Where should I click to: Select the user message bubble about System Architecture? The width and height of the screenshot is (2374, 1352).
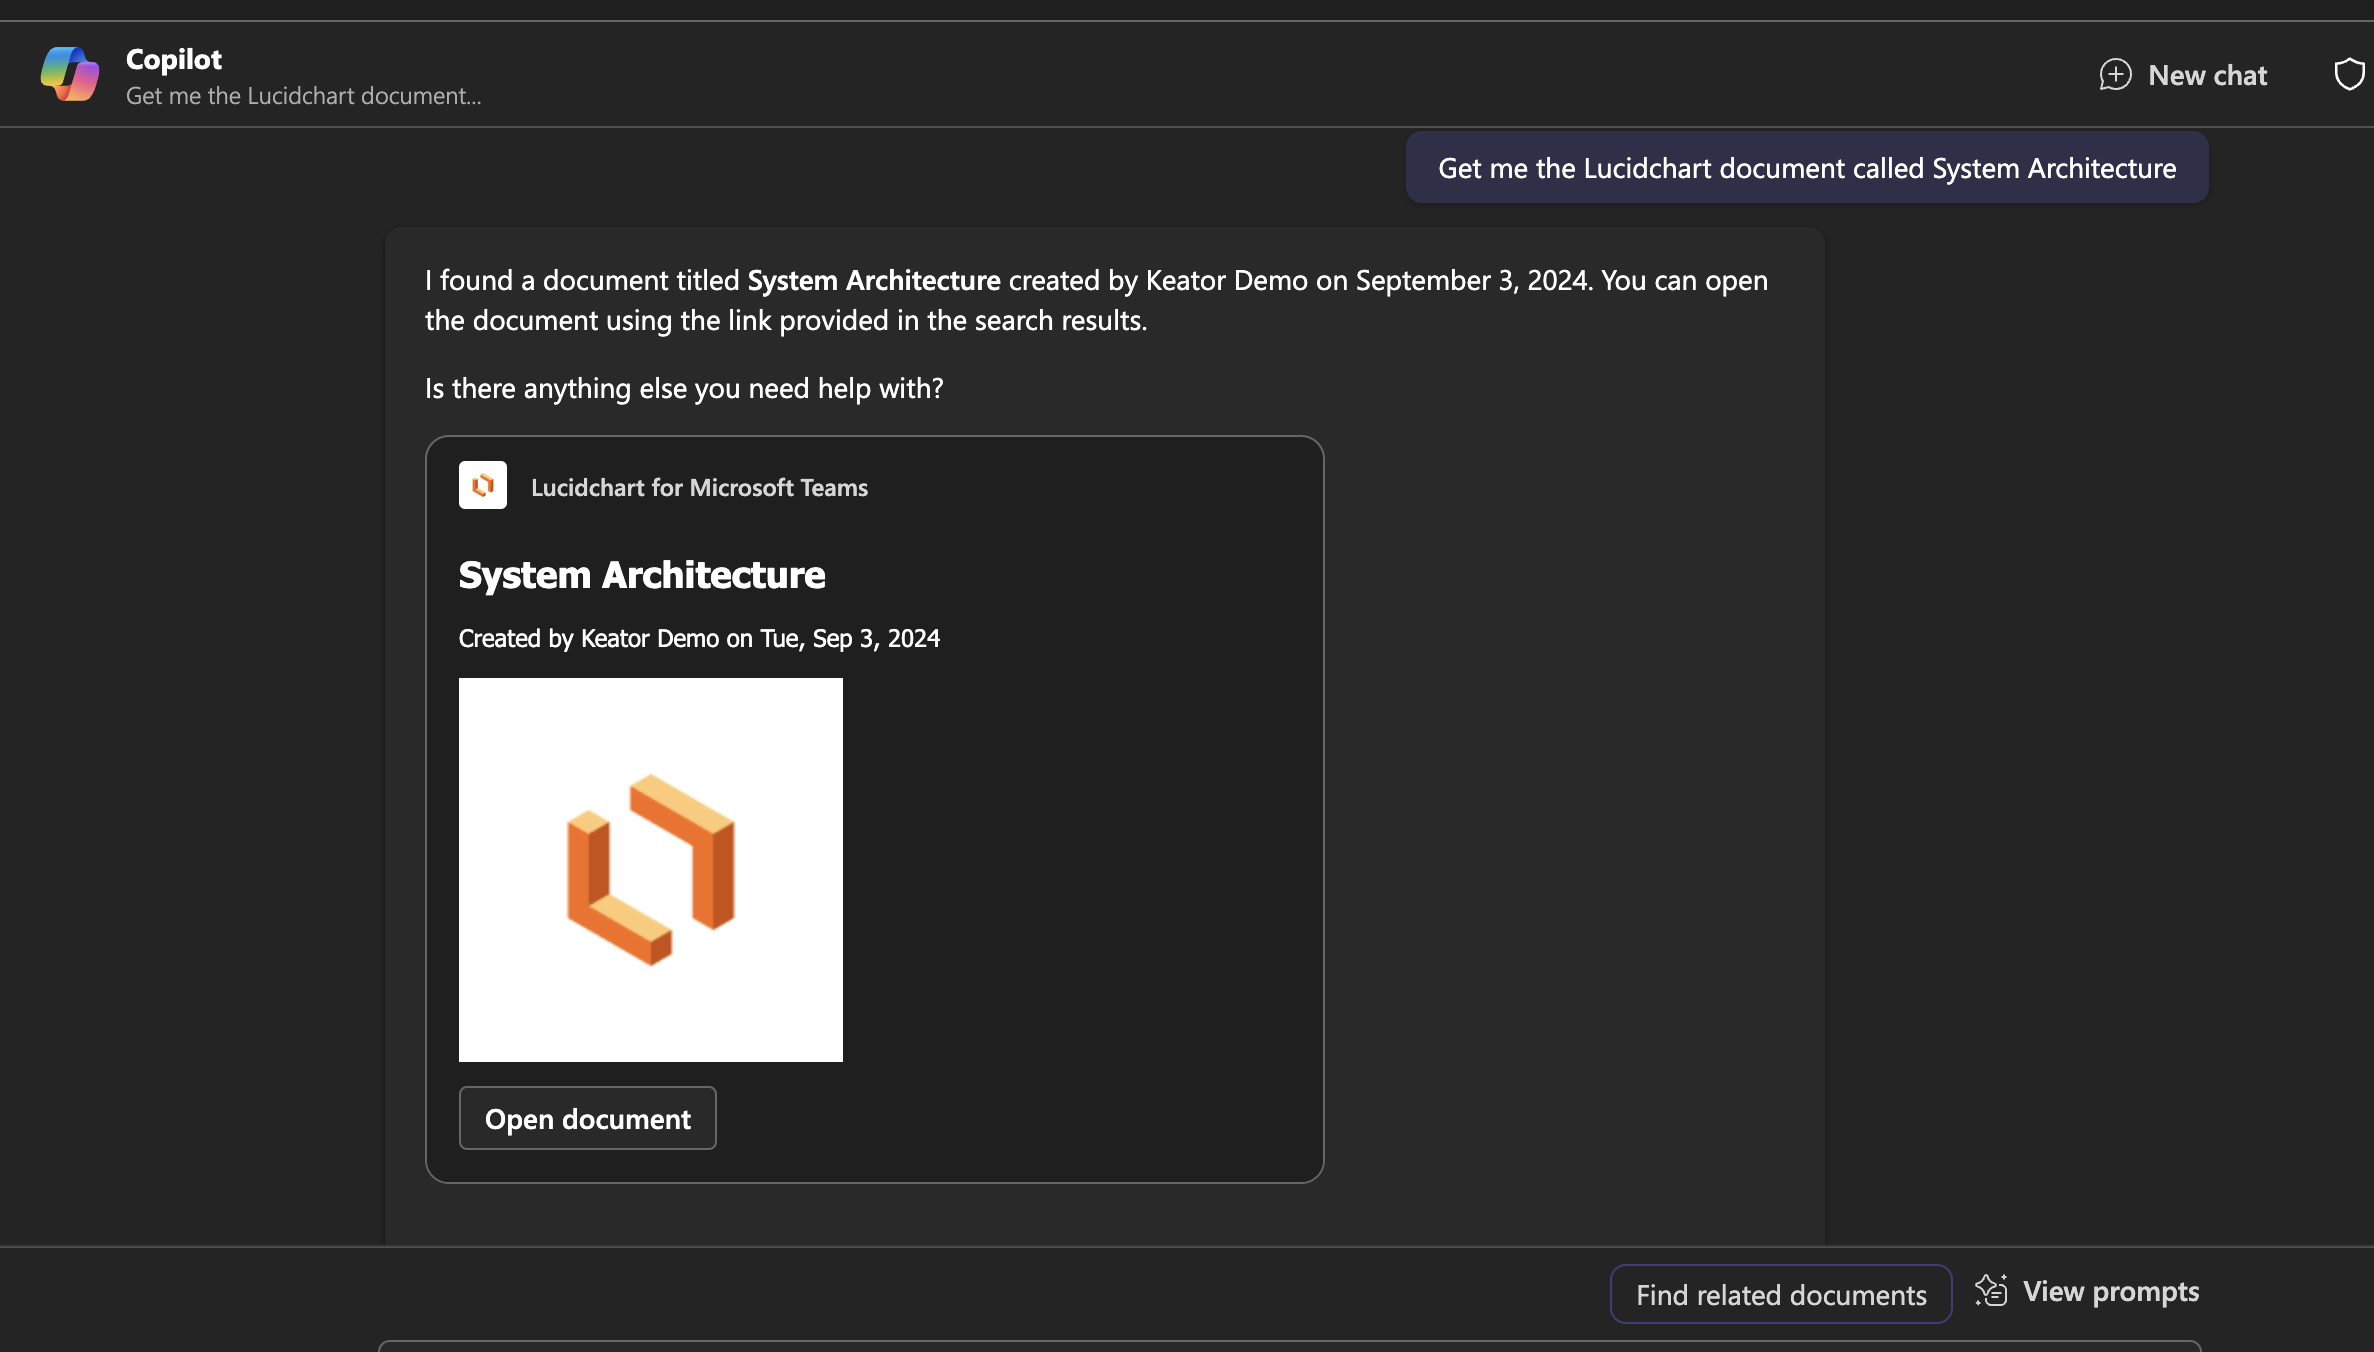click(x=1806, y=167)
